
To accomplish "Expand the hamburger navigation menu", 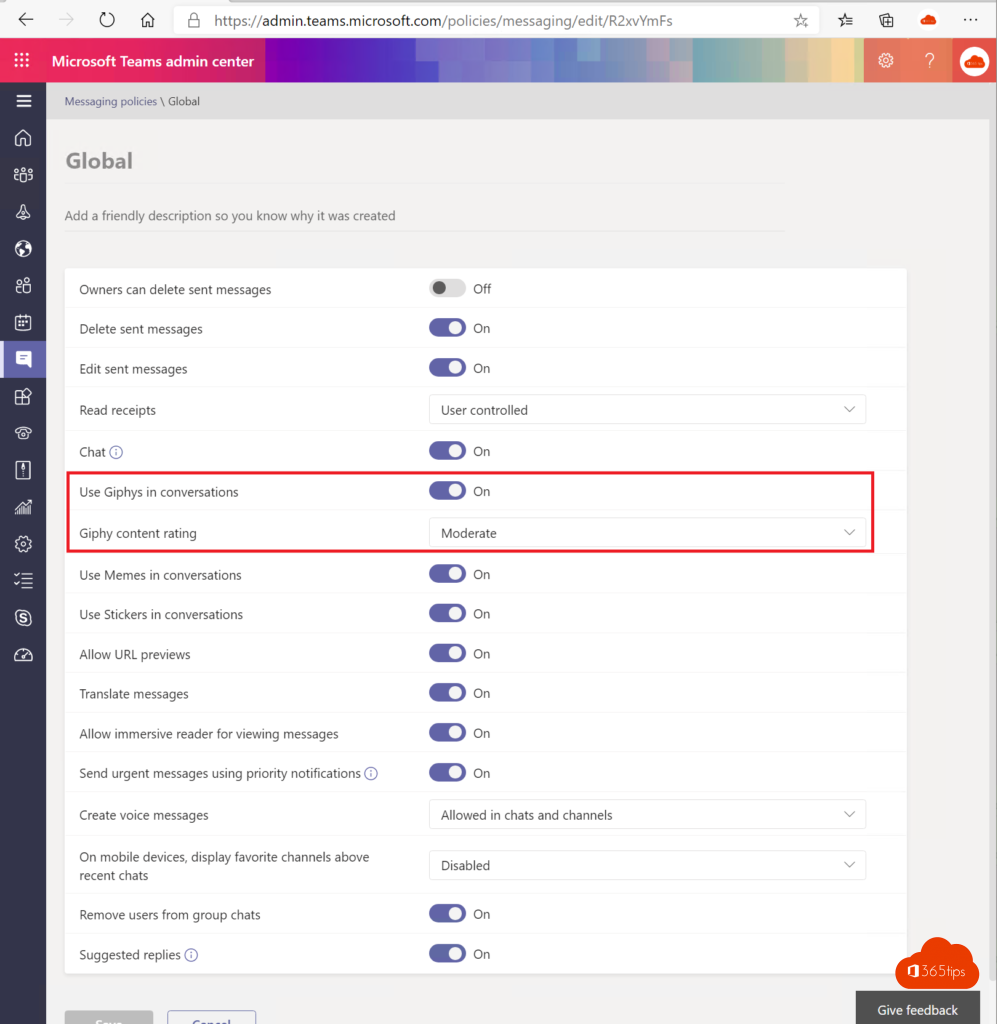I will click(23, 101).
